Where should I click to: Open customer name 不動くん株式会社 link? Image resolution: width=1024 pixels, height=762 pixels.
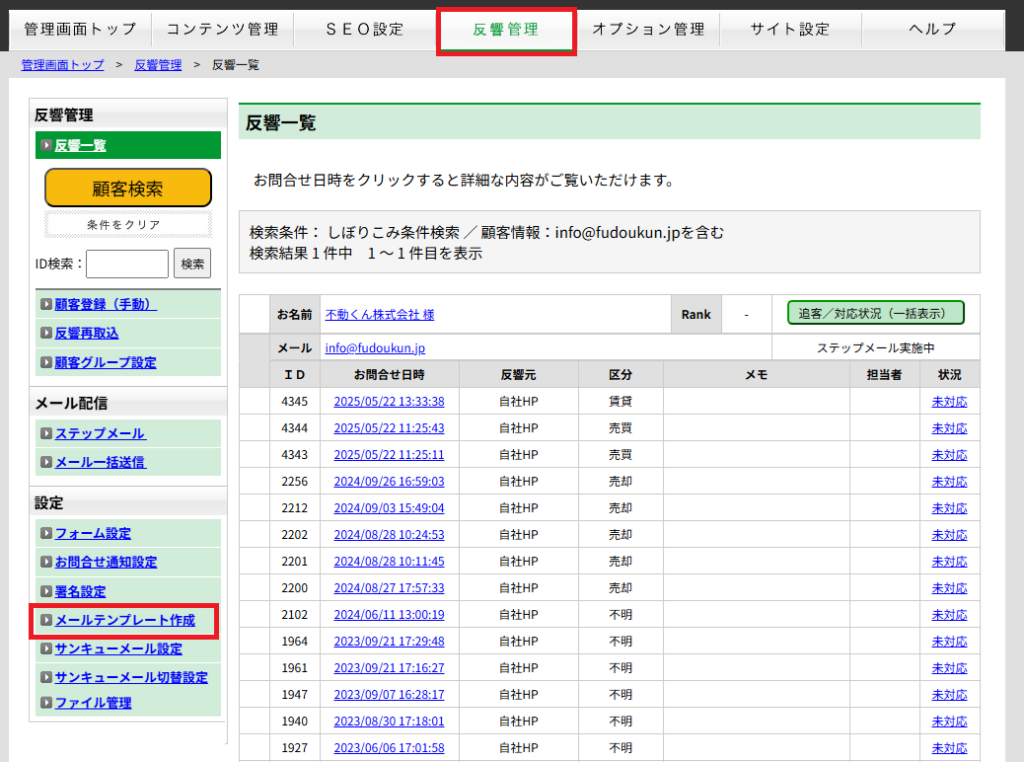point(379,314)
